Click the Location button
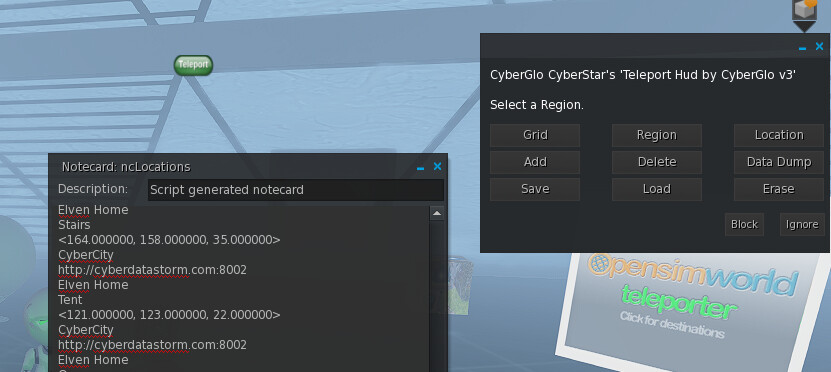Viewport: 831px width, 372px height. [779, 135]
